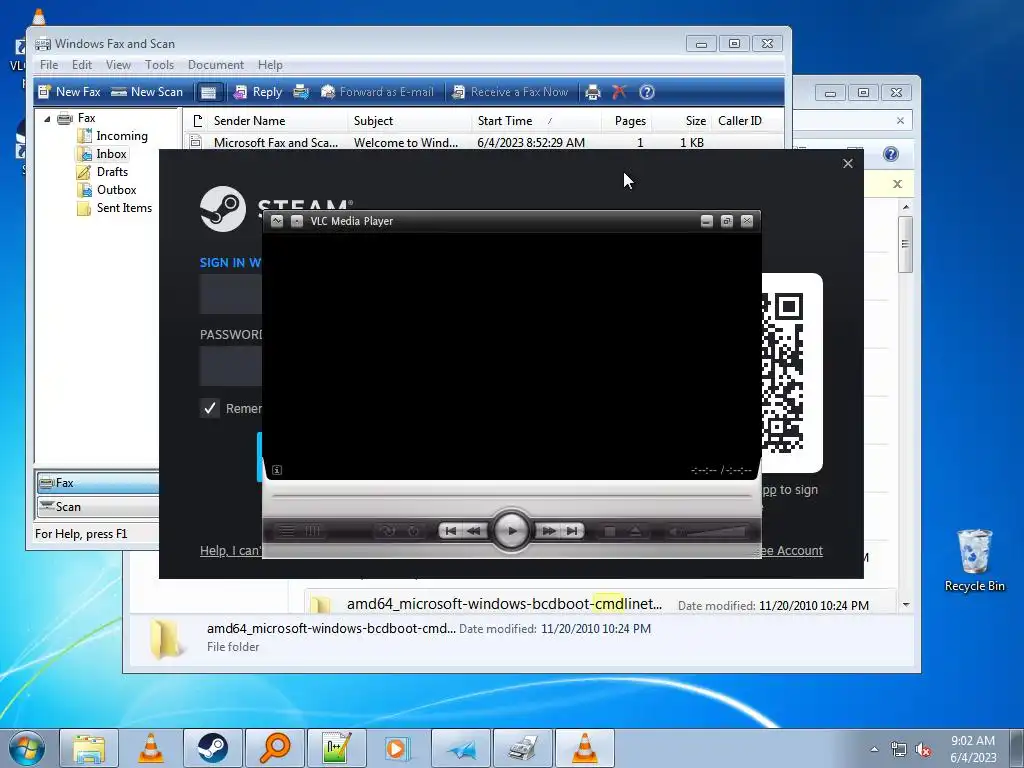
Task: Click the eject button in VLC
Action: [x=635, y=532]
